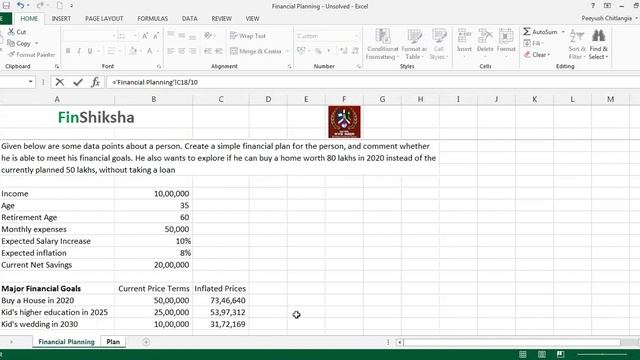This screenshot has height=360, width=640.
Task: Click the Wrap Text button
Action: point(248,36)
